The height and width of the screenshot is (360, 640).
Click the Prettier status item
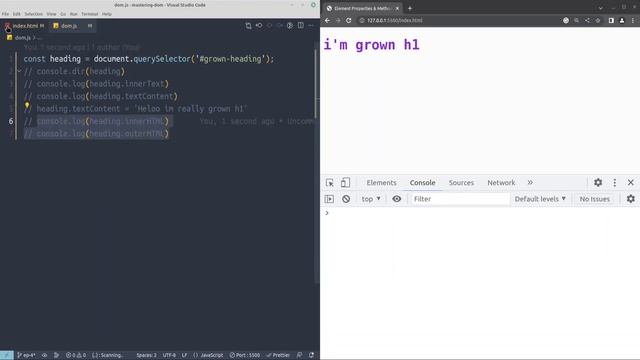(x=278, y=355)
